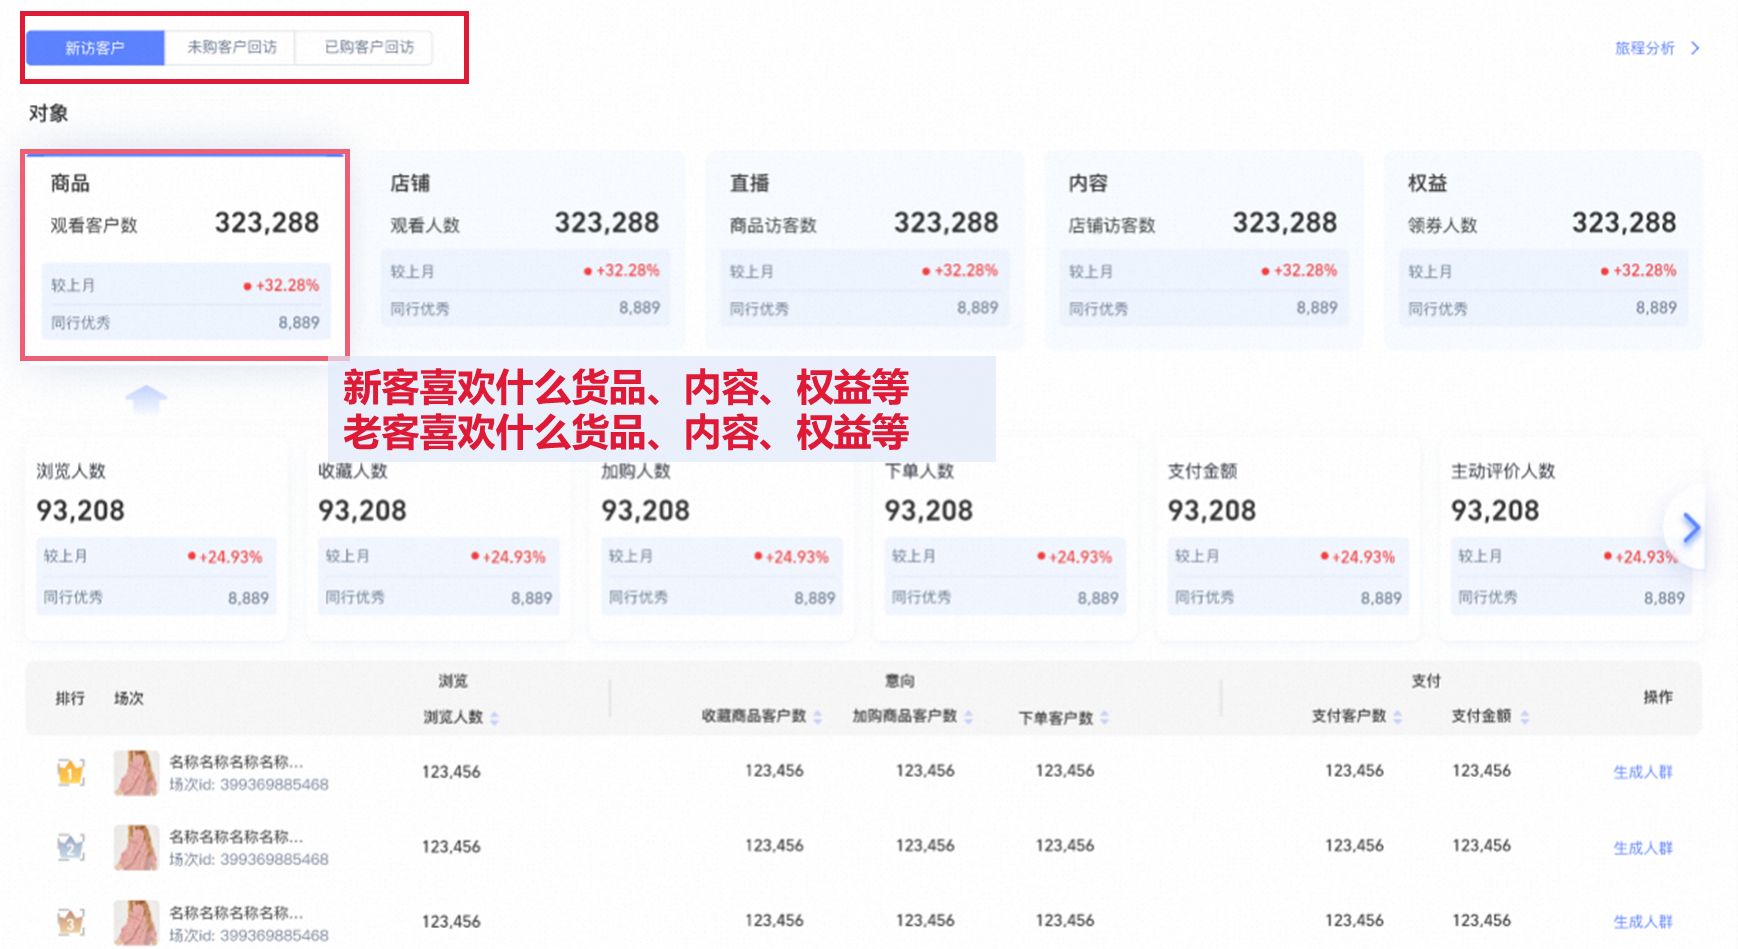Screen dimensions: 1738x949
Task: Click the bronze third-place rank badge
Action: [70, 922]
